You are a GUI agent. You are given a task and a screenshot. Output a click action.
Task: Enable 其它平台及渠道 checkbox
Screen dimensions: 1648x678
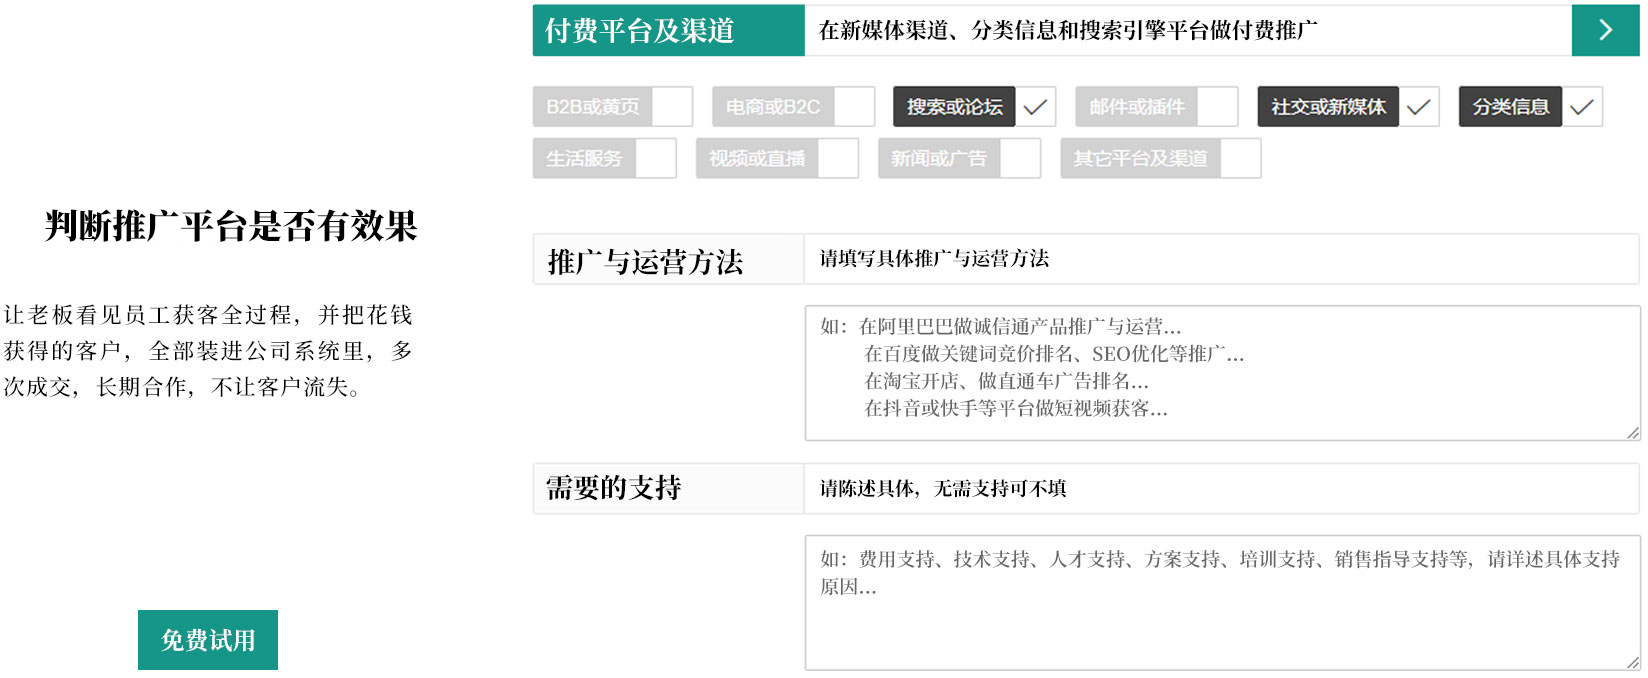tap(1240, 159)
